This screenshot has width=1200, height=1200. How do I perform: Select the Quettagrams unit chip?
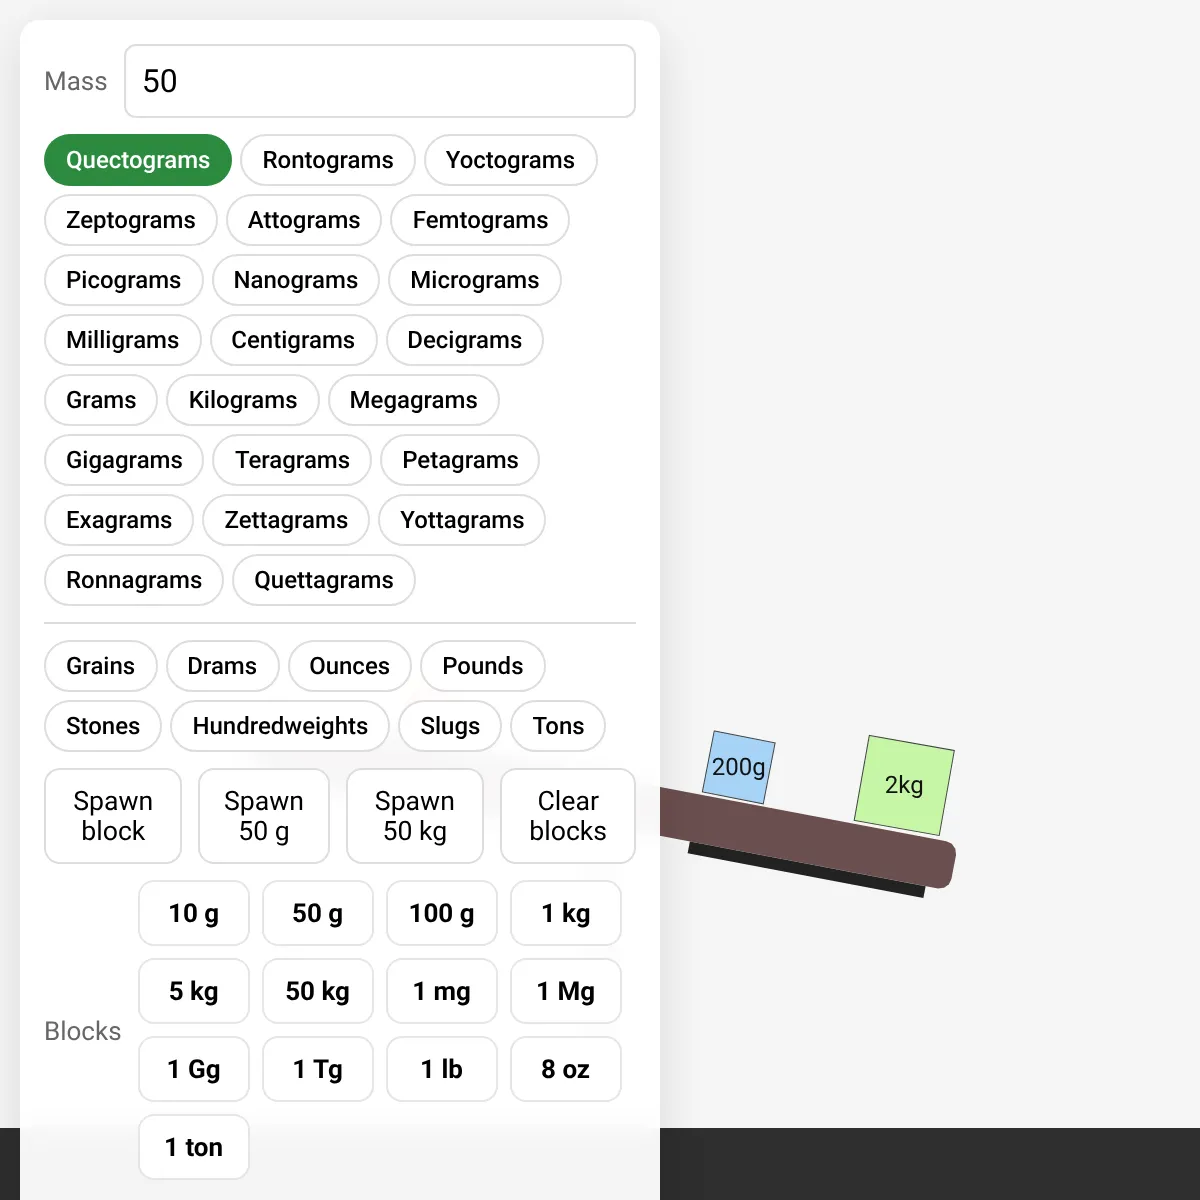(324, 580)
